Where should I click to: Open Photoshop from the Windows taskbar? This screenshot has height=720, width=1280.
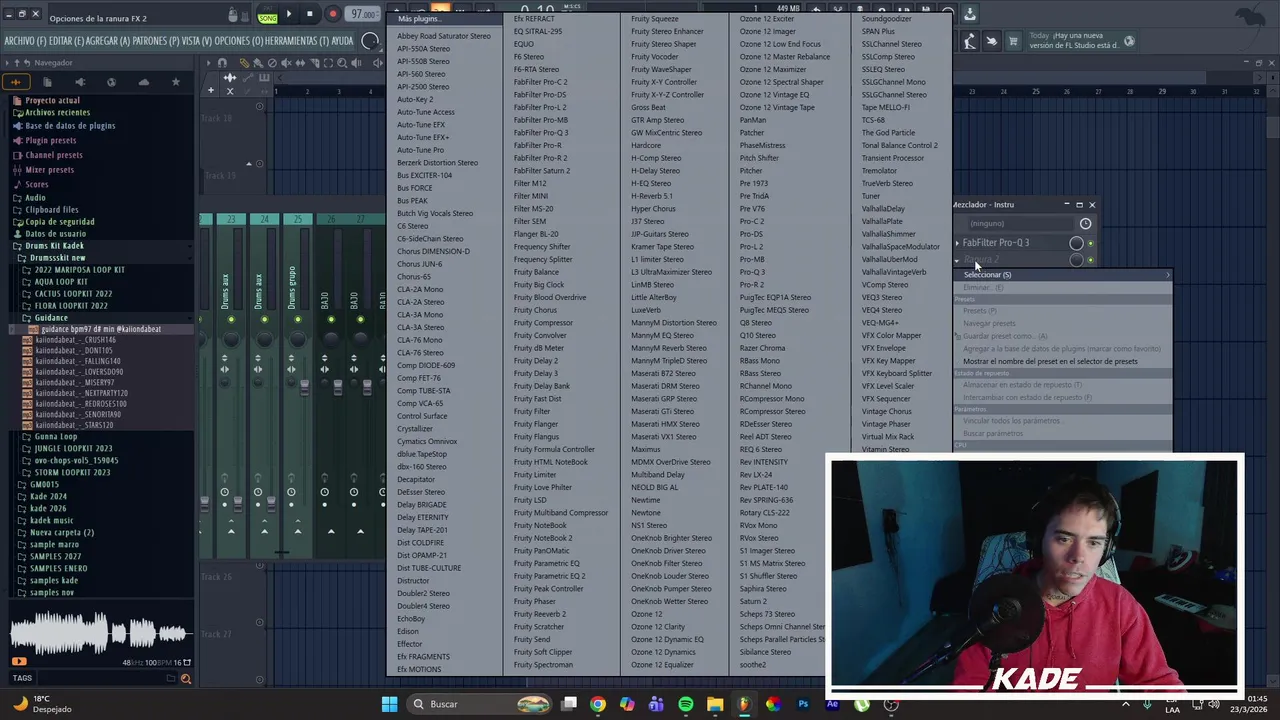[x=802, y=704]
